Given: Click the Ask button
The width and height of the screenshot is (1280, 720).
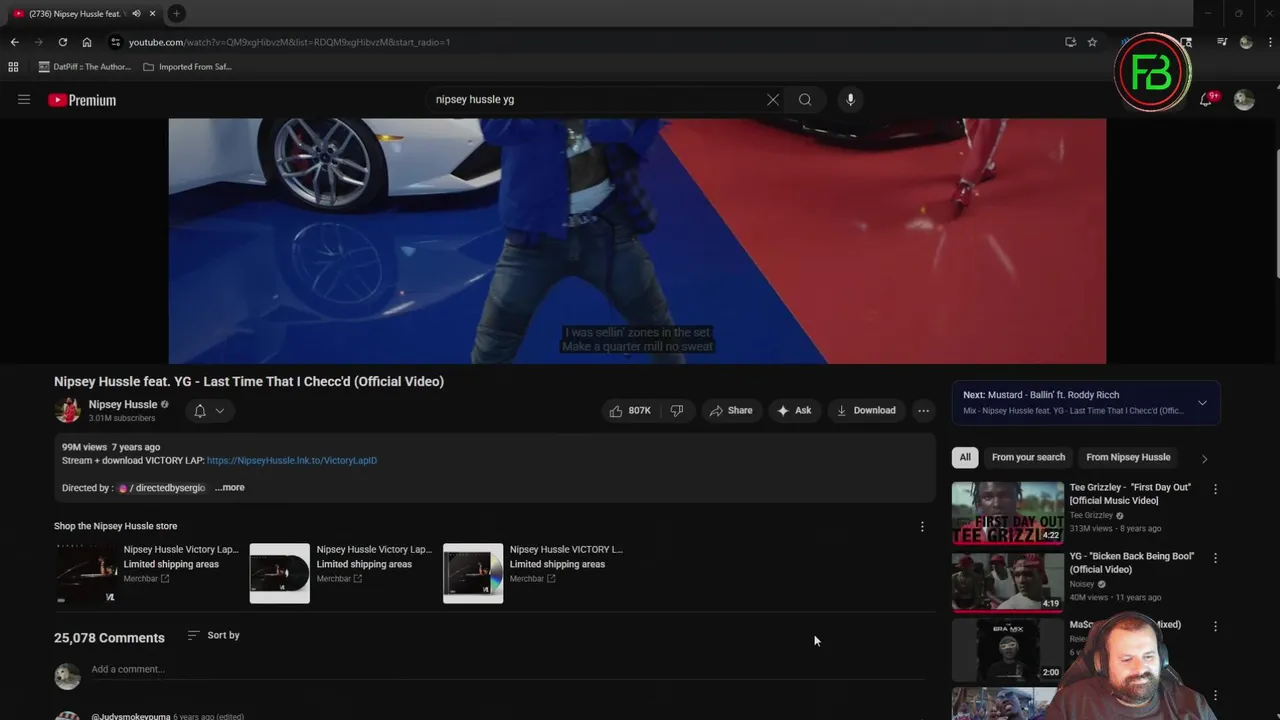Looking at the screenshot, I should (794, 410).
